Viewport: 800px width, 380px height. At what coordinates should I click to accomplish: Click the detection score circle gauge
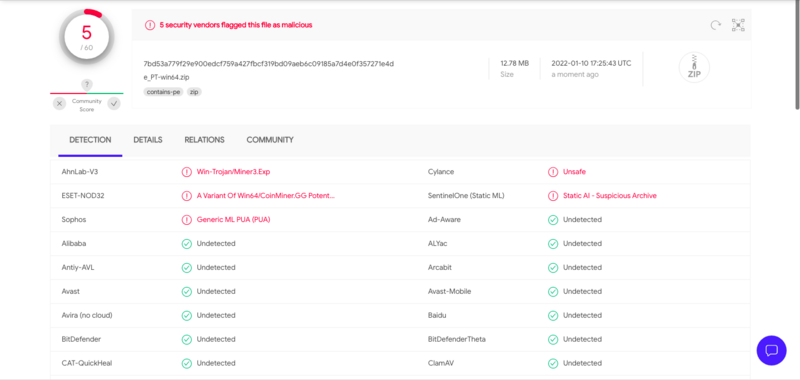click(87, 37)
